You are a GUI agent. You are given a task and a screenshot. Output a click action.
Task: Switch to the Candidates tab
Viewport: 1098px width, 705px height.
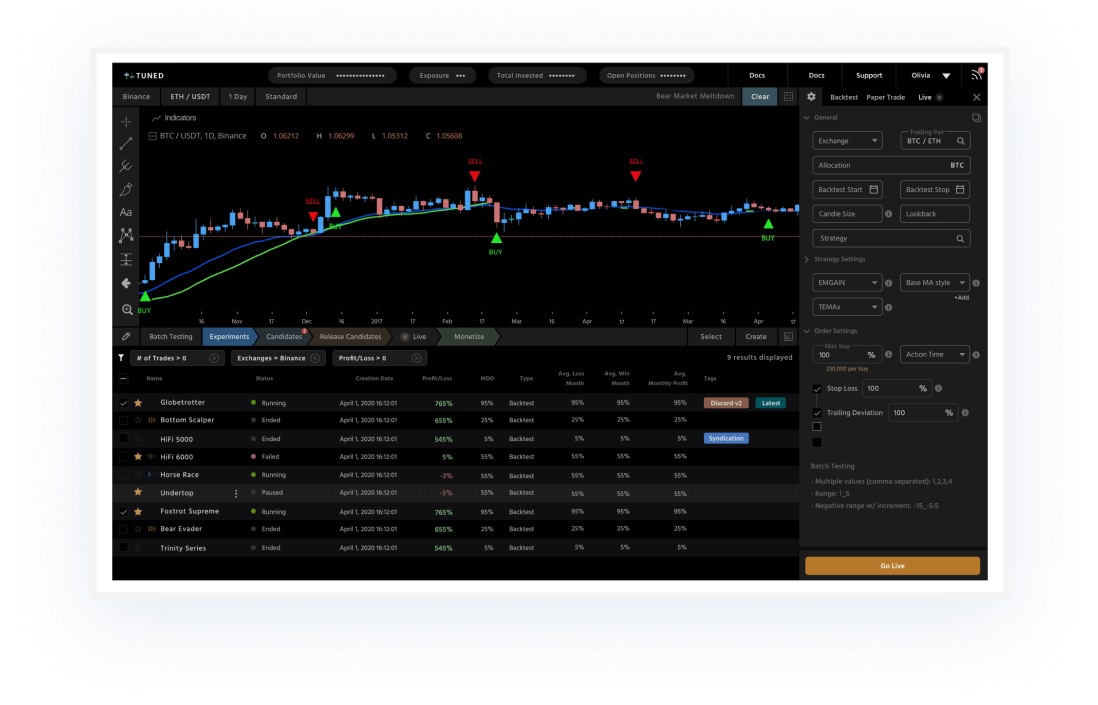click(x=284, y=337)
